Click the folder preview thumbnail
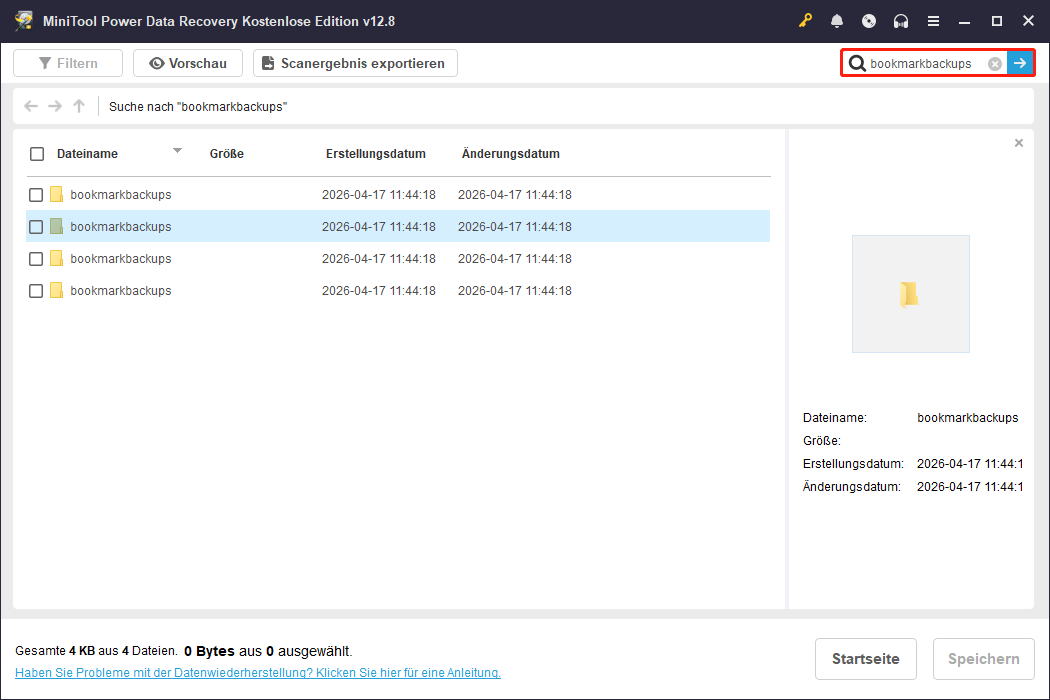This screenshot has height=700, width=1050. point(910,293)
